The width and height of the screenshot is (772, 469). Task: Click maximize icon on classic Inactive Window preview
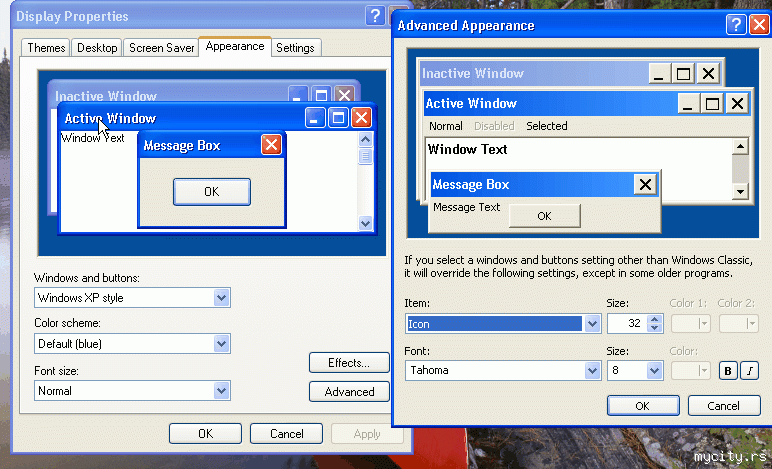click(x=683, y=74)
